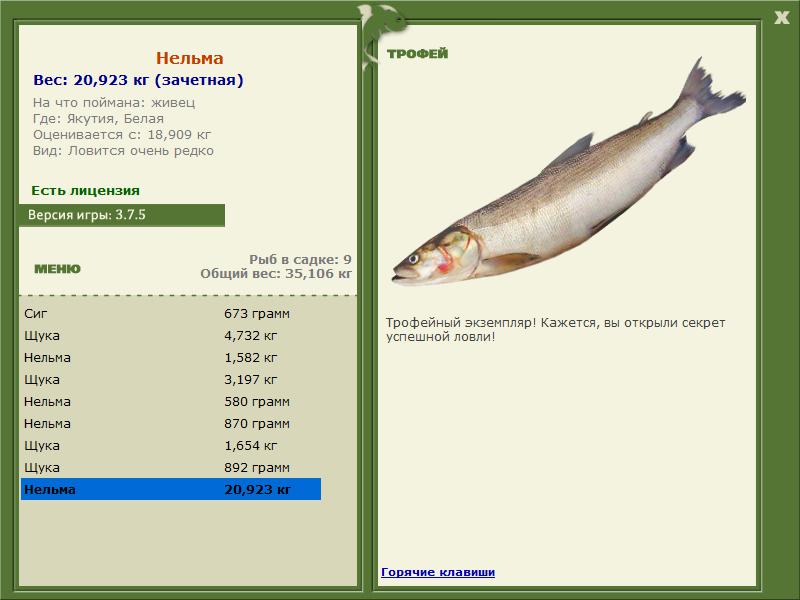Image resolution: width=800 pixels, height=600 pixels.
Task: Click the Оценивается с: 18,909 кг line
Action: (x=122, y=135)
